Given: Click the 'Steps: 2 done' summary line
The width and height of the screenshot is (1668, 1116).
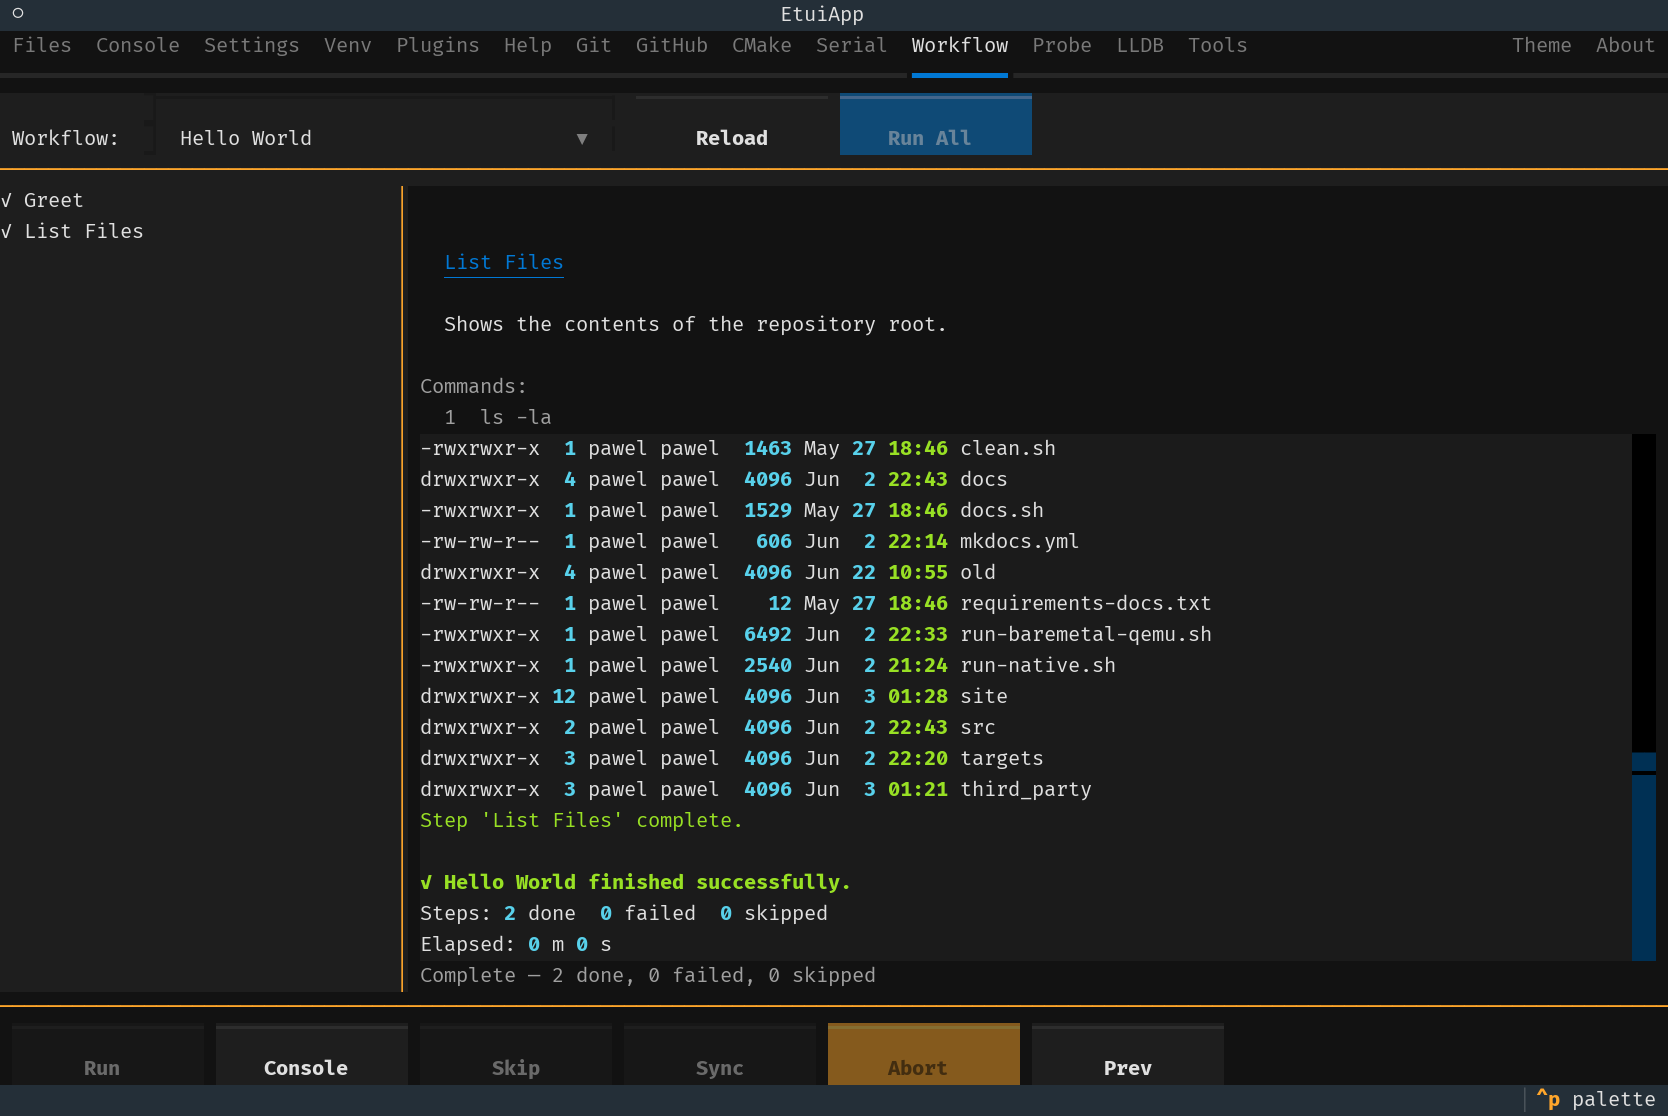Looking at the screenshot, I should coord(624,913).
